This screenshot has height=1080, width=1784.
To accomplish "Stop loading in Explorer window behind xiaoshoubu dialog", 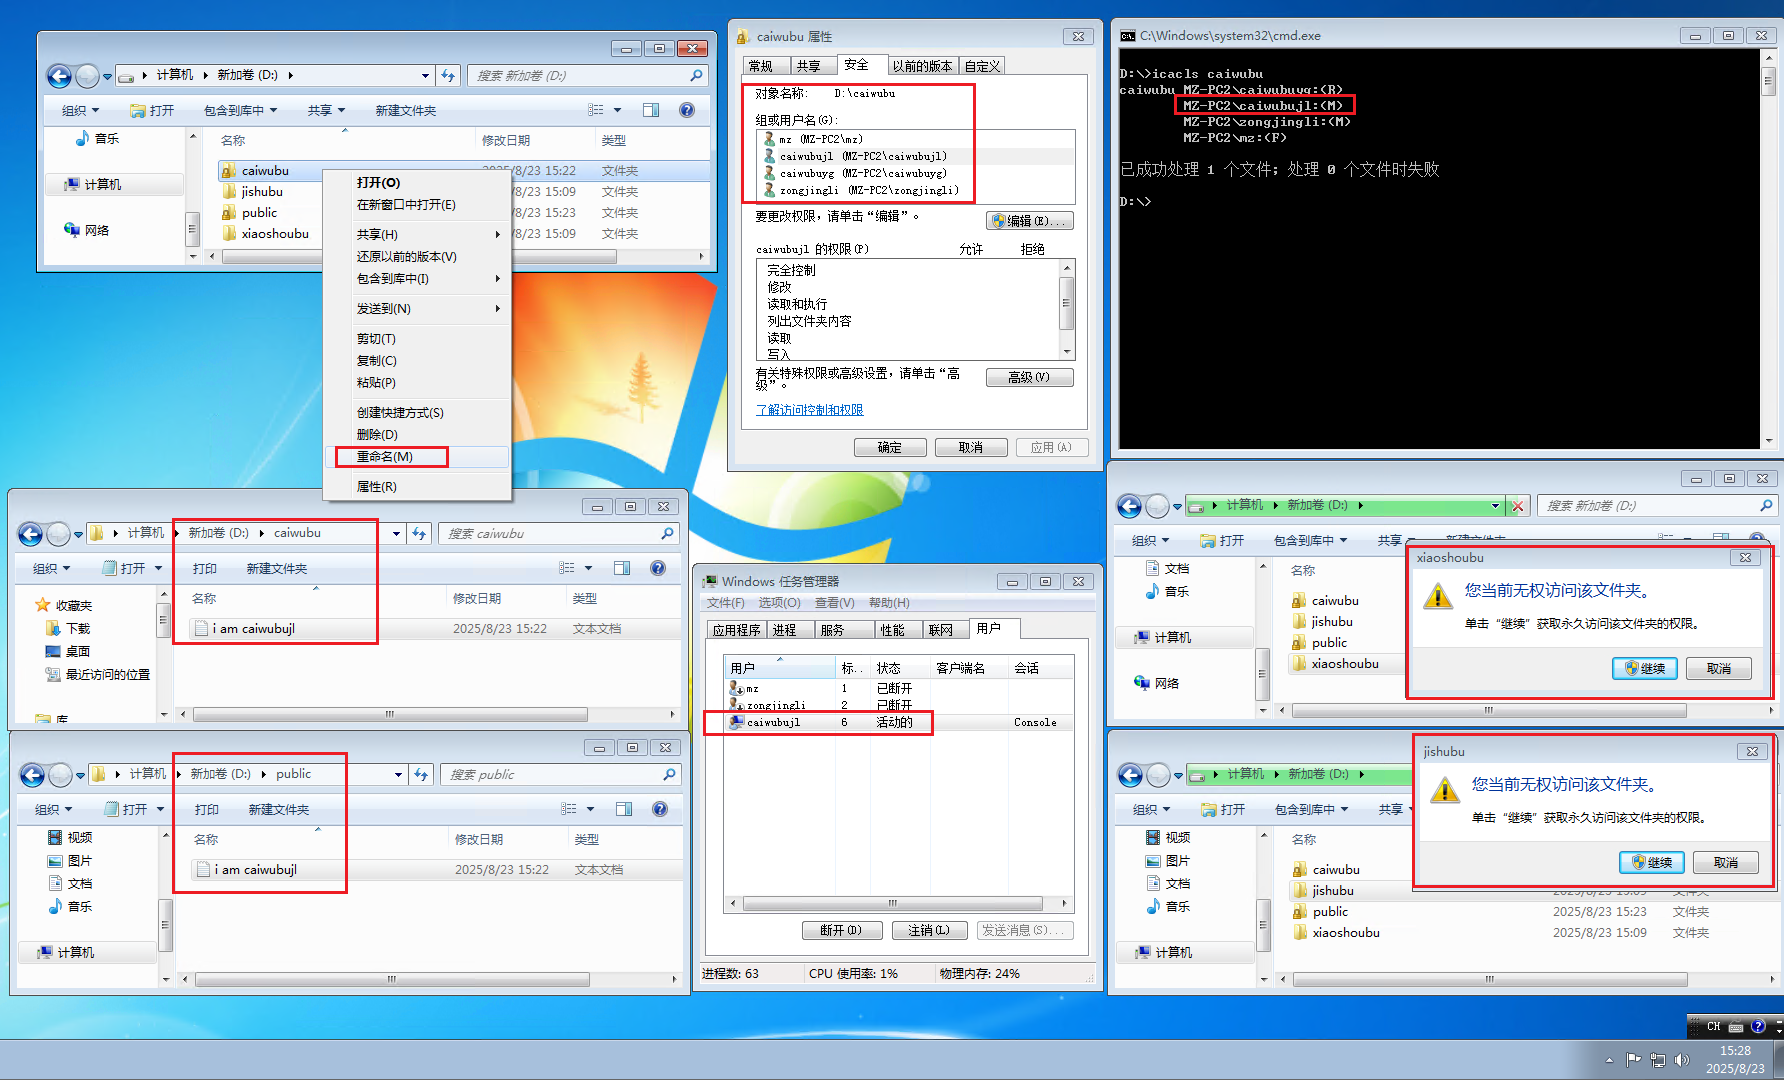I will (1518, 506).
